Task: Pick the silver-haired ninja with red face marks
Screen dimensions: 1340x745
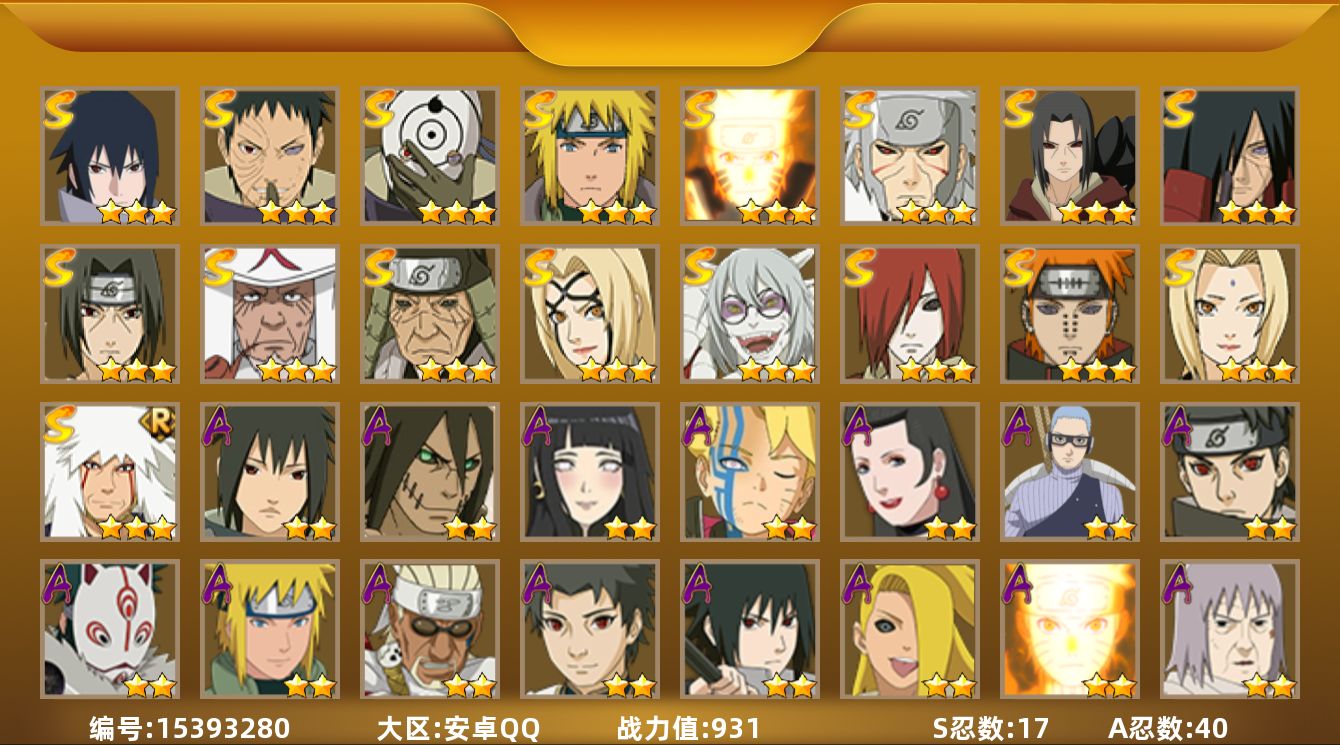Action: point(910,156)
